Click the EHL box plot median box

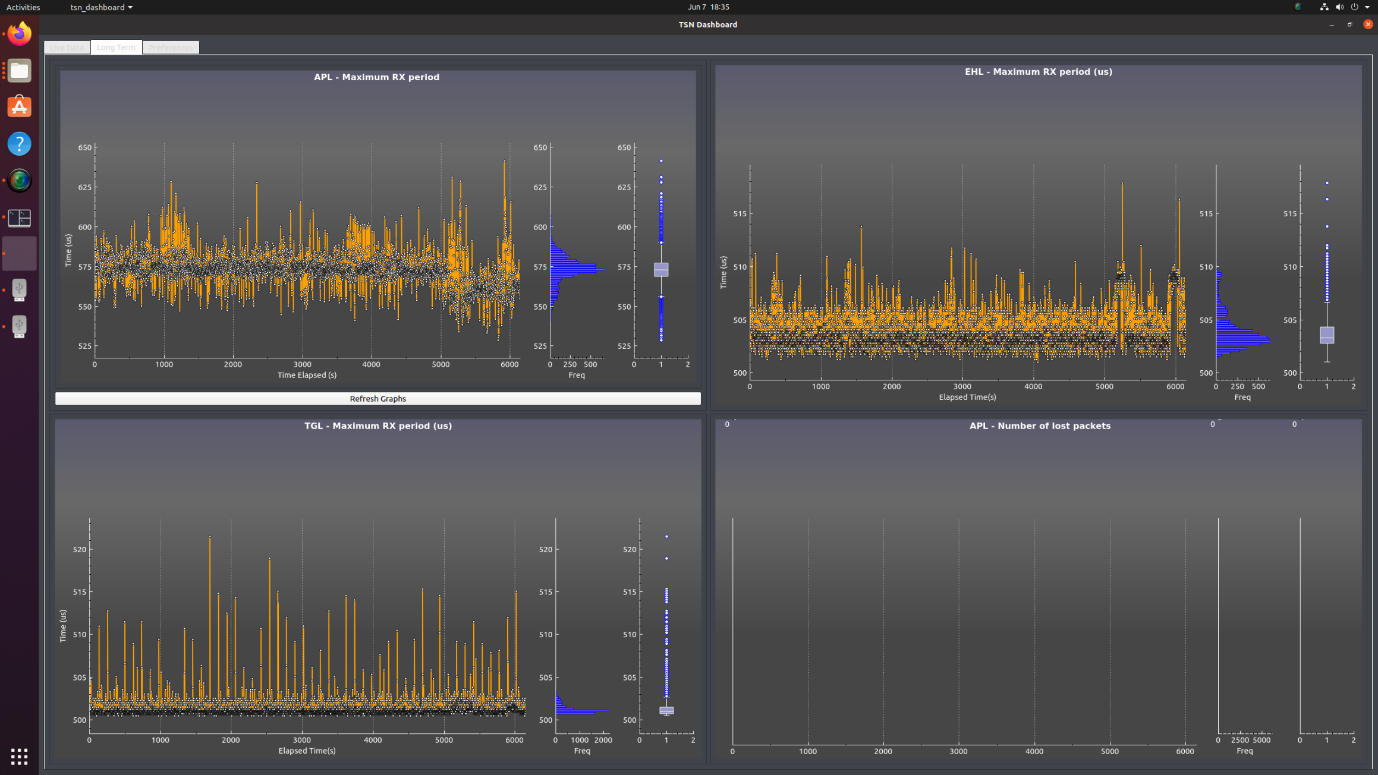(x=1327, y=335)
